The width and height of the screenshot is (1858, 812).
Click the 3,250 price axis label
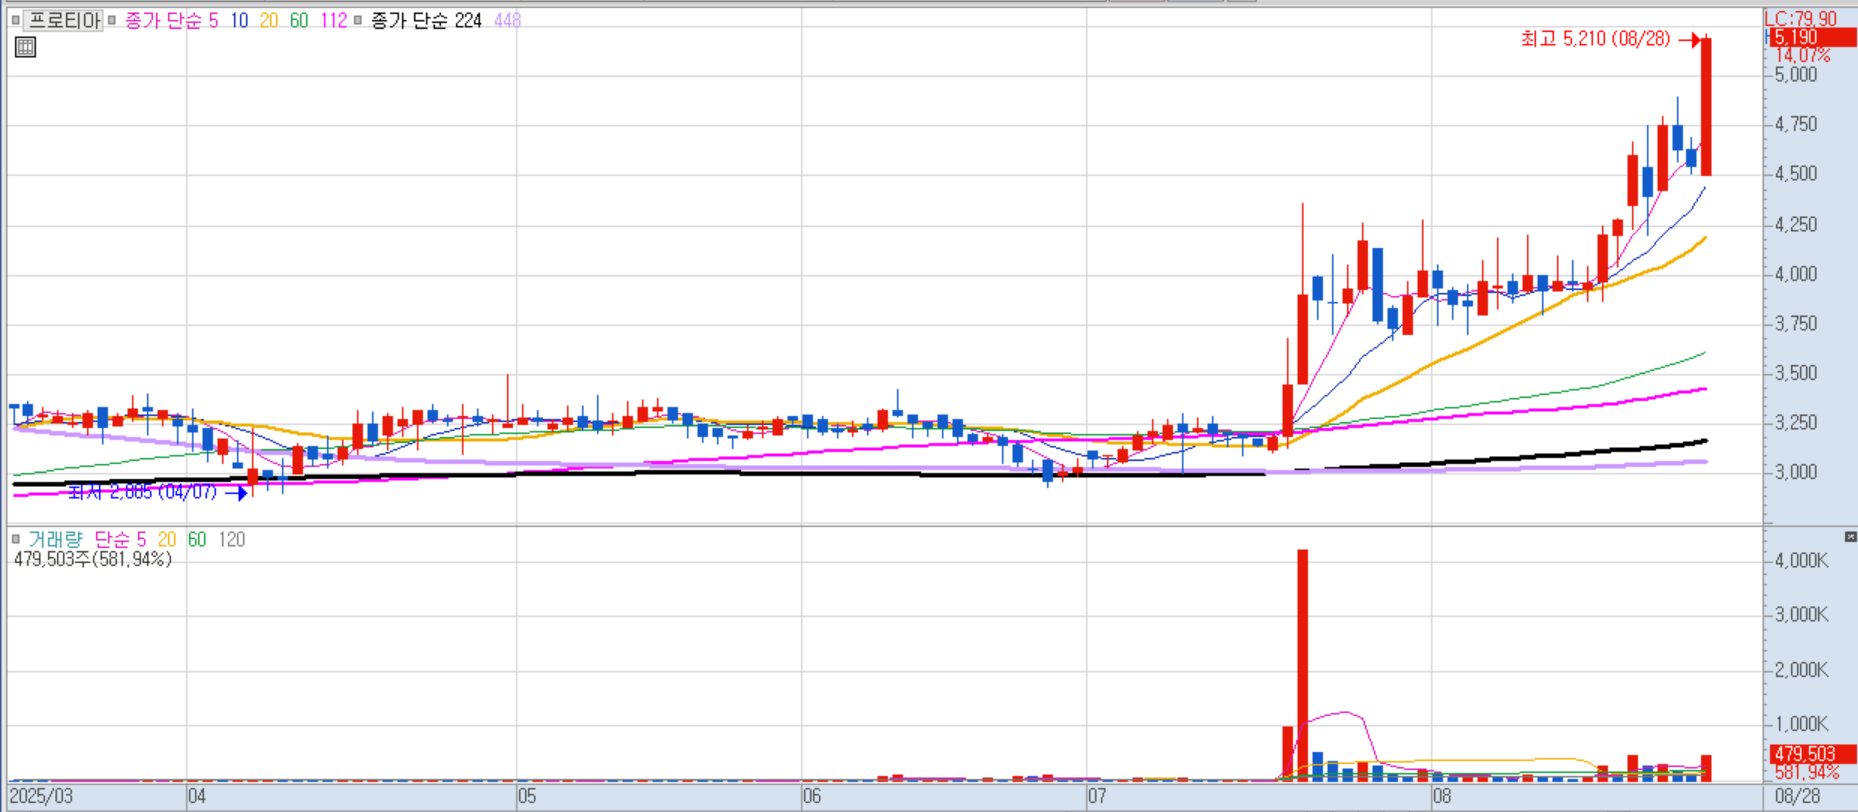(x=1796, y=422)
